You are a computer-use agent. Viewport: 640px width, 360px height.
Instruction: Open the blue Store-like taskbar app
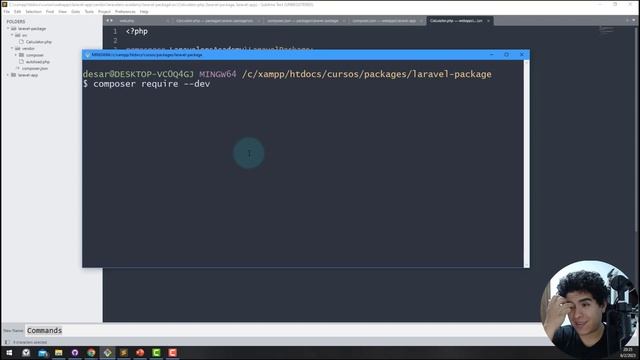42,352
